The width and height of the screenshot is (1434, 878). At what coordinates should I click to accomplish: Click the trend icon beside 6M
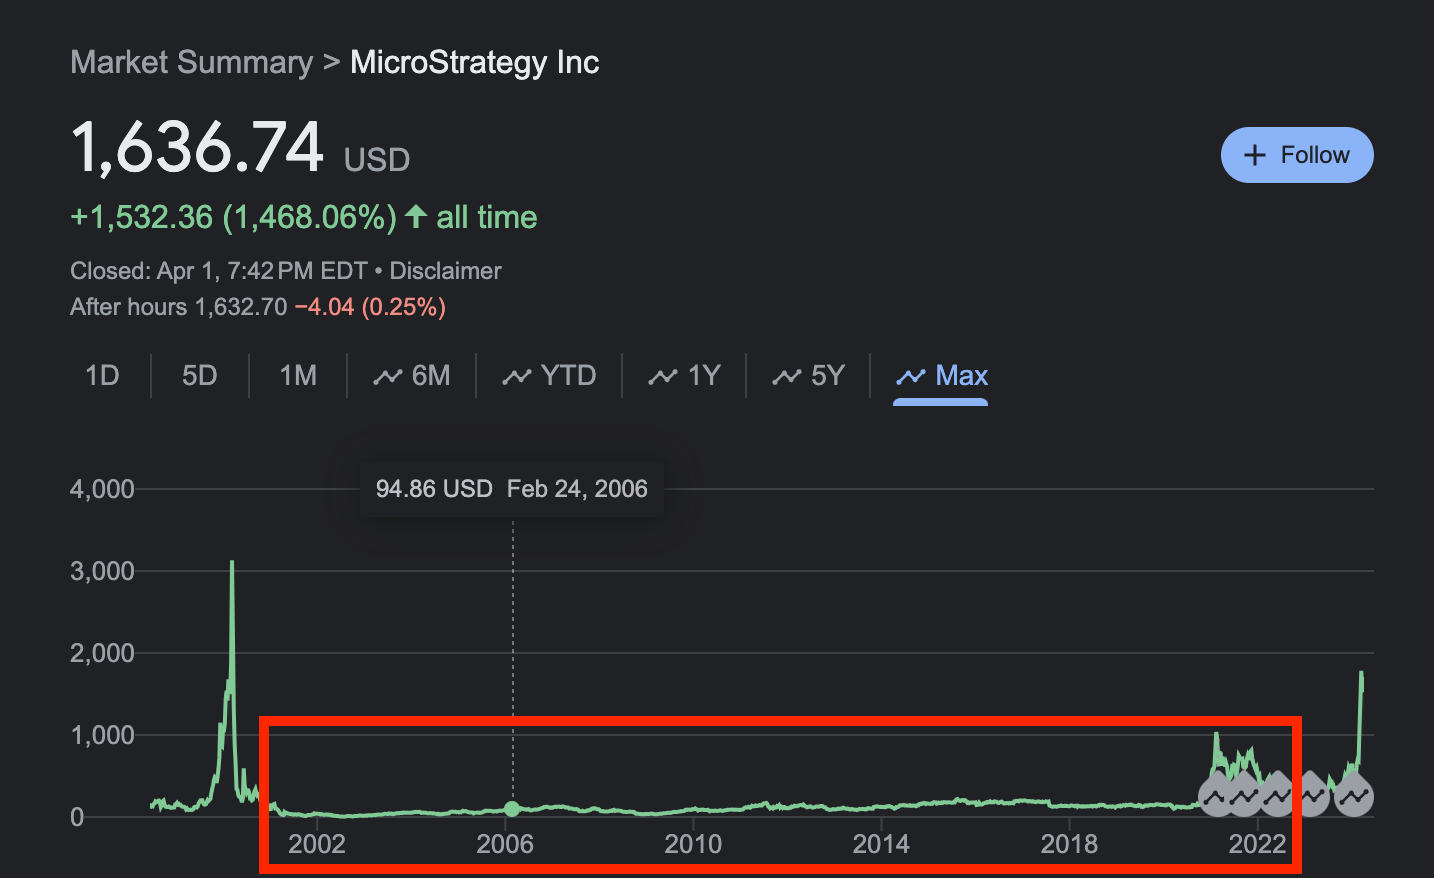pos(387,377)
